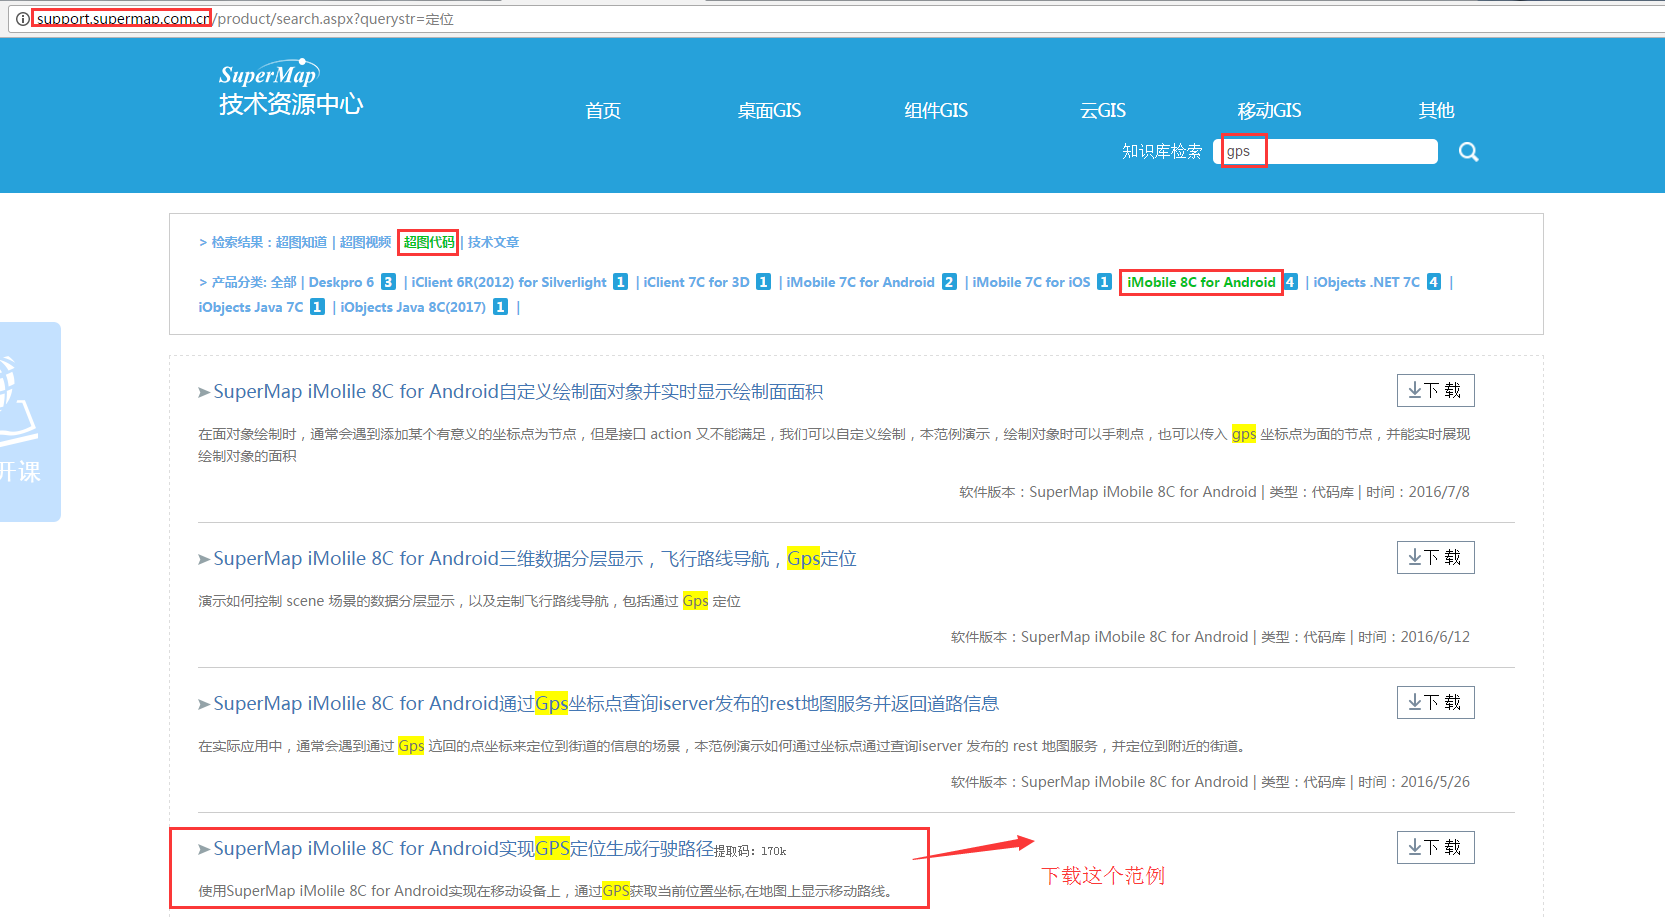Filter by iMobile 7C for Android

(860, 282)
